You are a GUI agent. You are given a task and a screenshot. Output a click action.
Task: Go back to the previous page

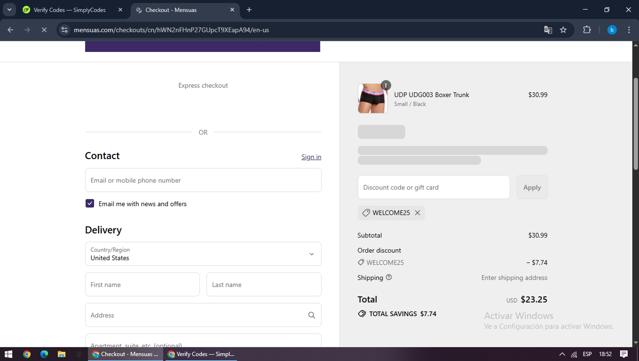point(11,30)
